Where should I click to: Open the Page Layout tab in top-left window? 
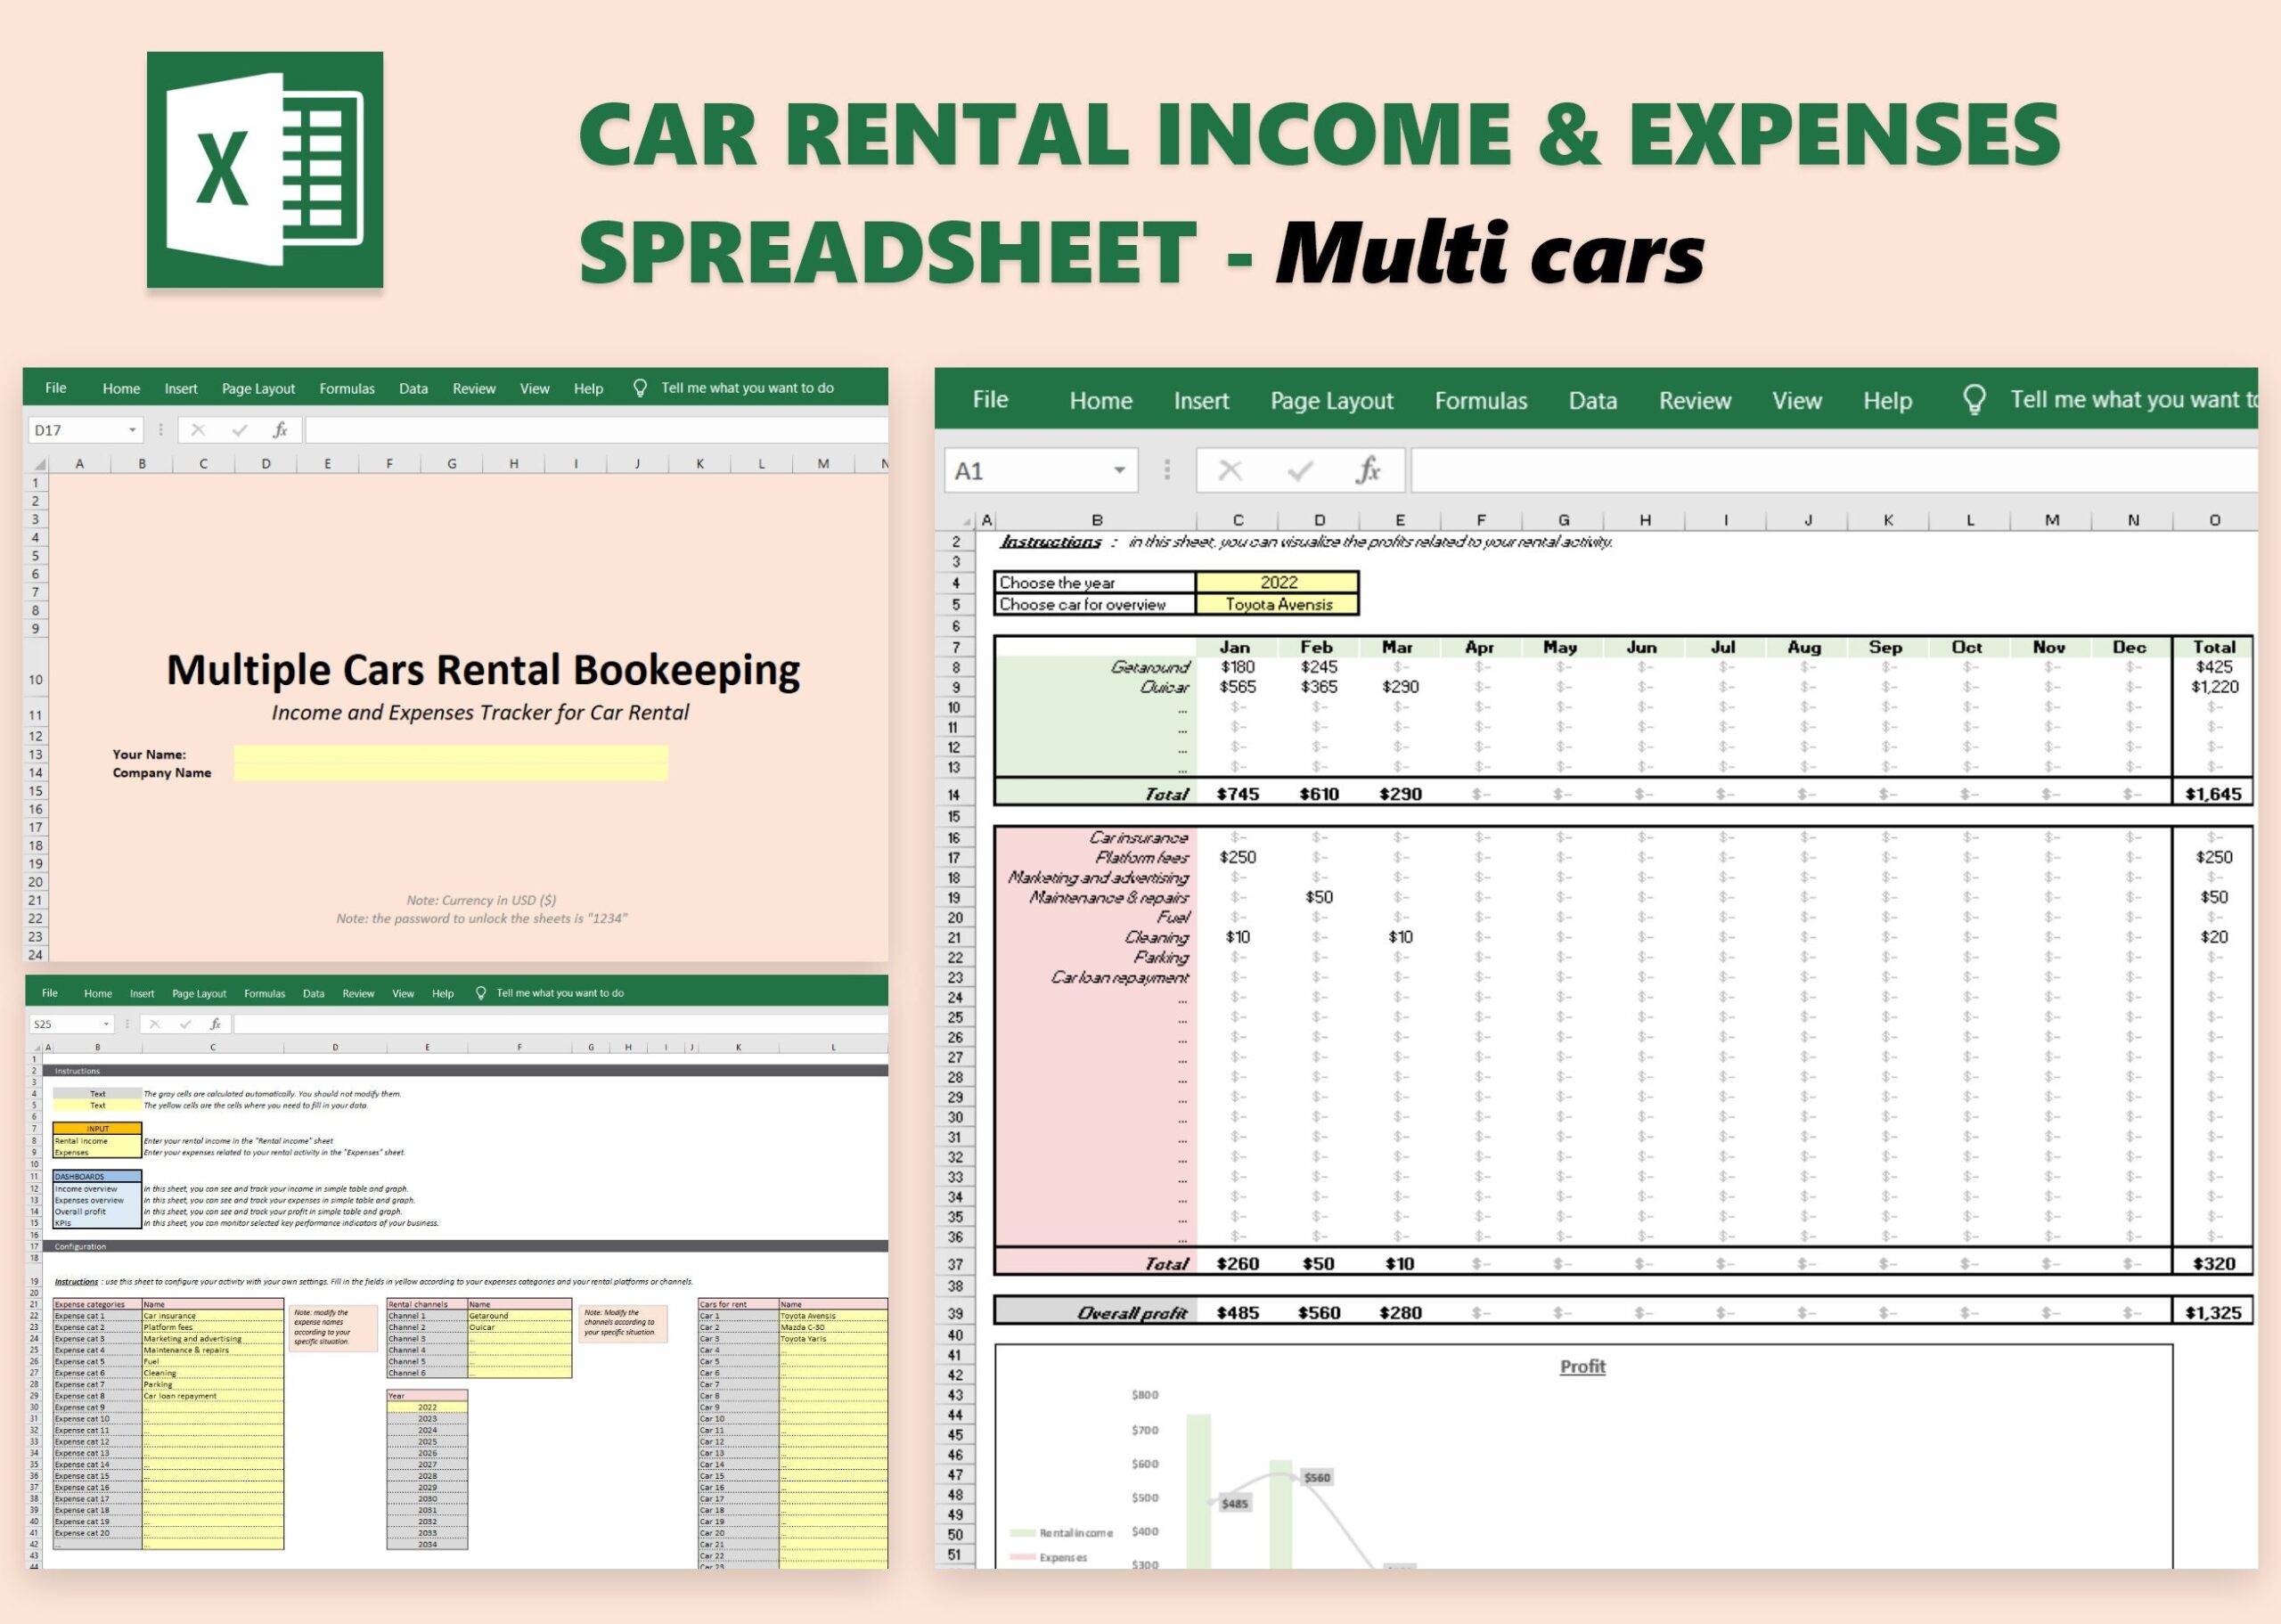(258, 389)
